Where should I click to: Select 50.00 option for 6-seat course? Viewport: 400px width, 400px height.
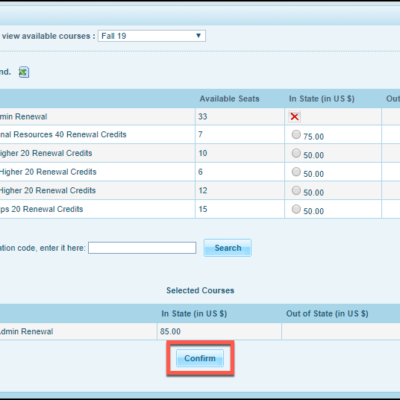[296, 172]
